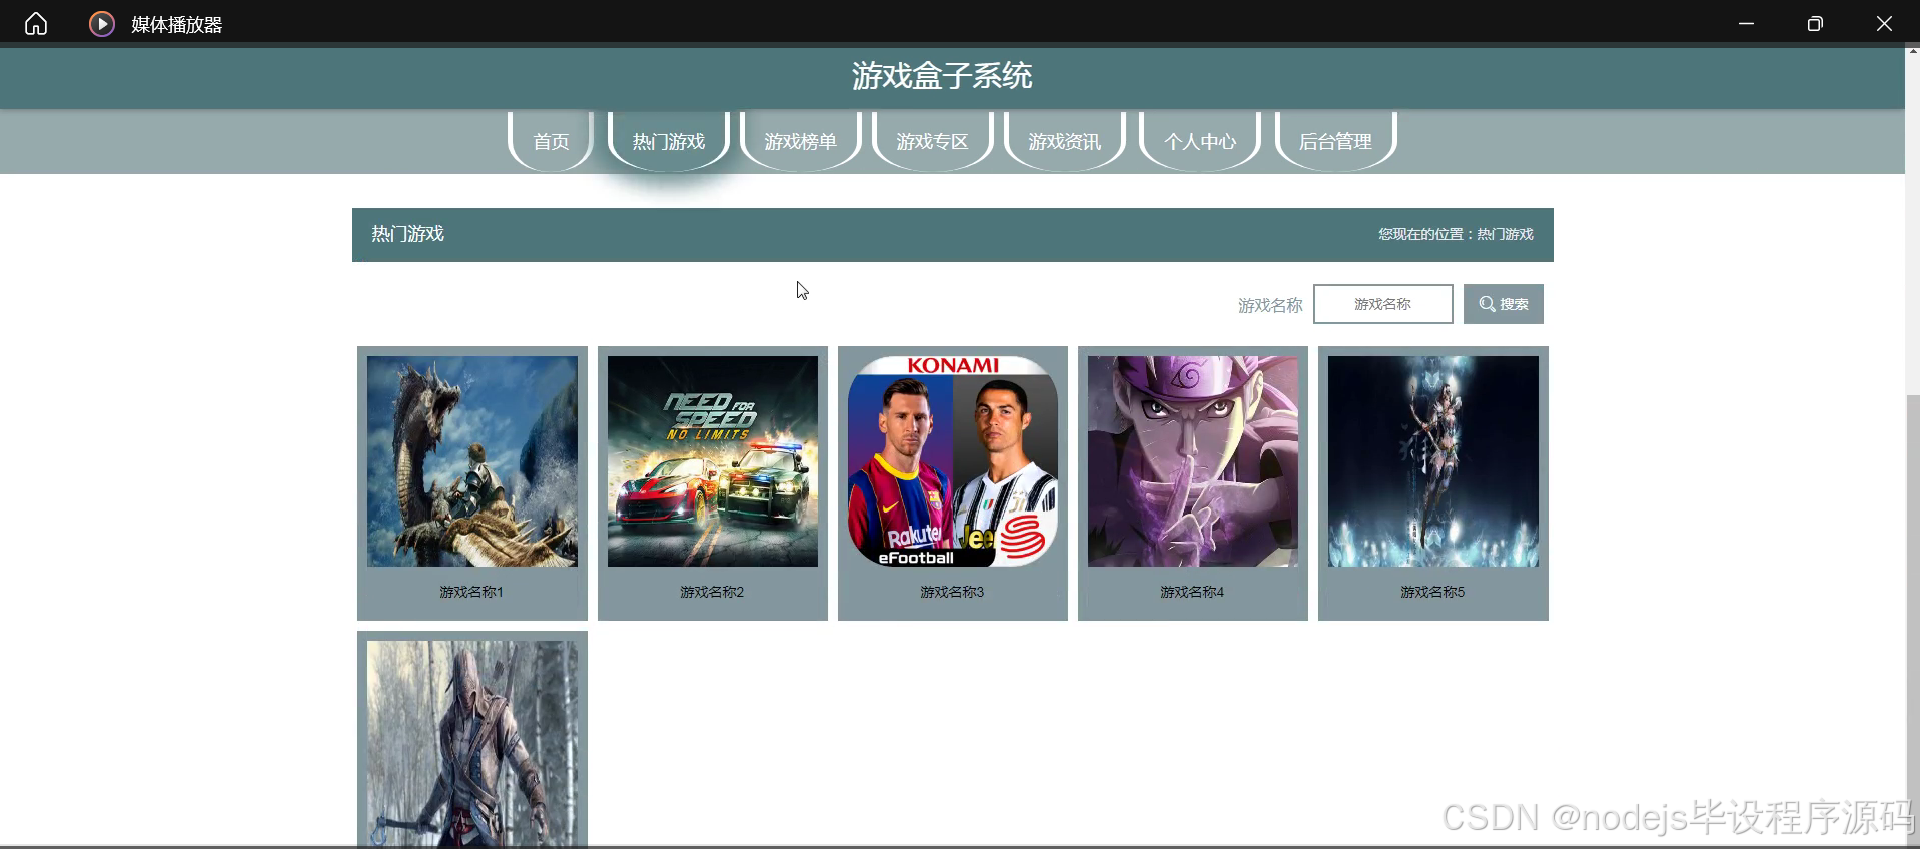Open the Konami eFootball game thumbnail
Image resolution: width=1920 pixels, height=849 pixels.
953,462
